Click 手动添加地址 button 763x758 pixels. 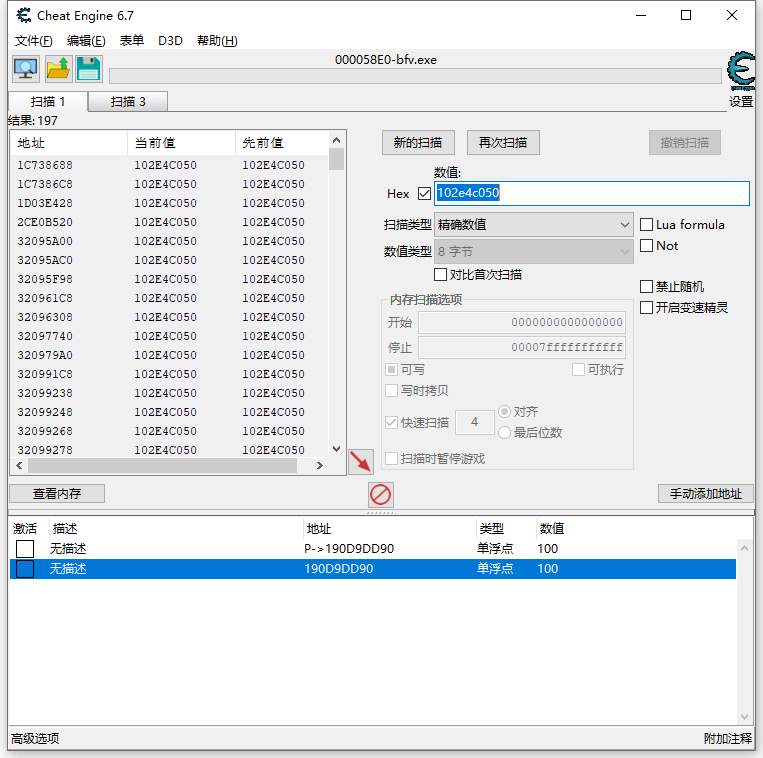coord(706,494)
